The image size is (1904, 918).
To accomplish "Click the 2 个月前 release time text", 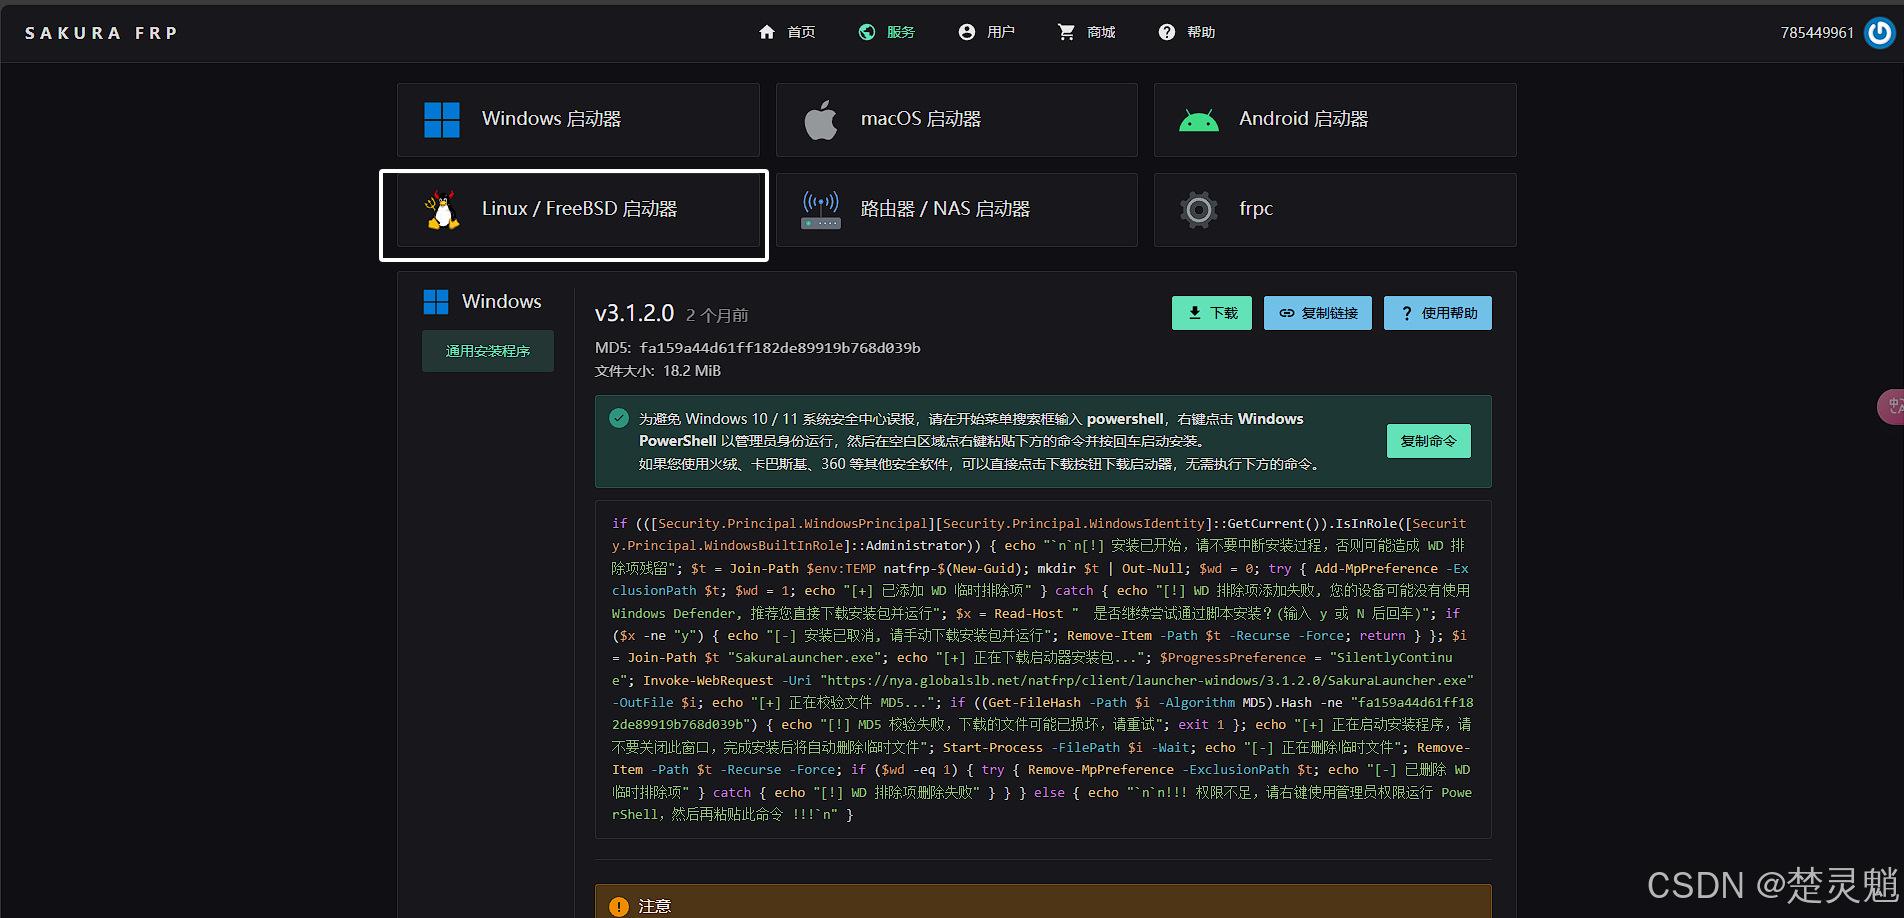I will (717, 315).
